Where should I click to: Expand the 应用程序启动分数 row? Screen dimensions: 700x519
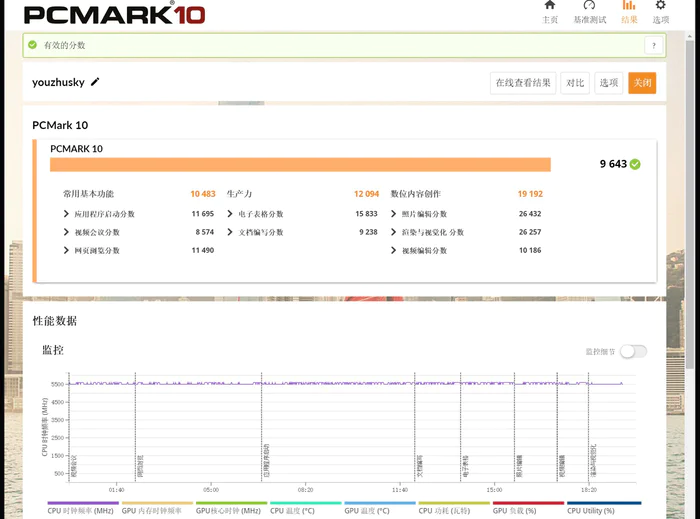click(x=66, y=214)
